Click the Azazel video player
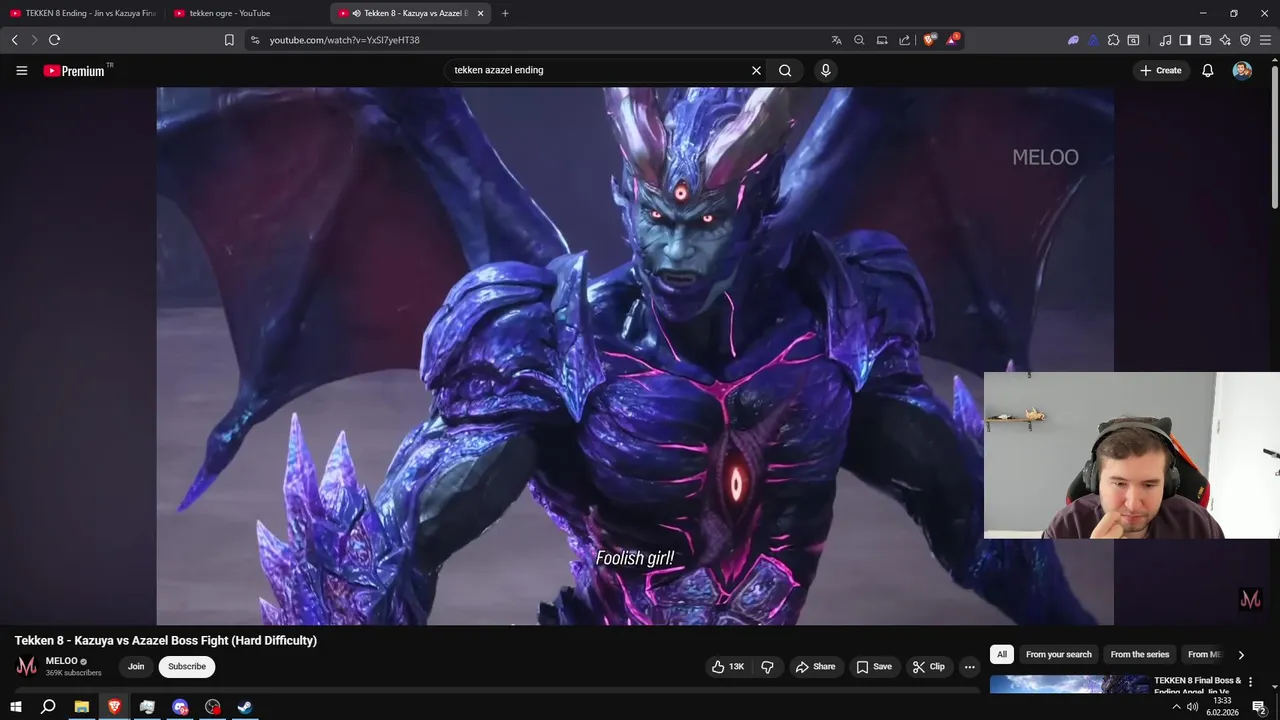Image resolution: width=1280 pixels, height=720 pixels. [635, 356]
